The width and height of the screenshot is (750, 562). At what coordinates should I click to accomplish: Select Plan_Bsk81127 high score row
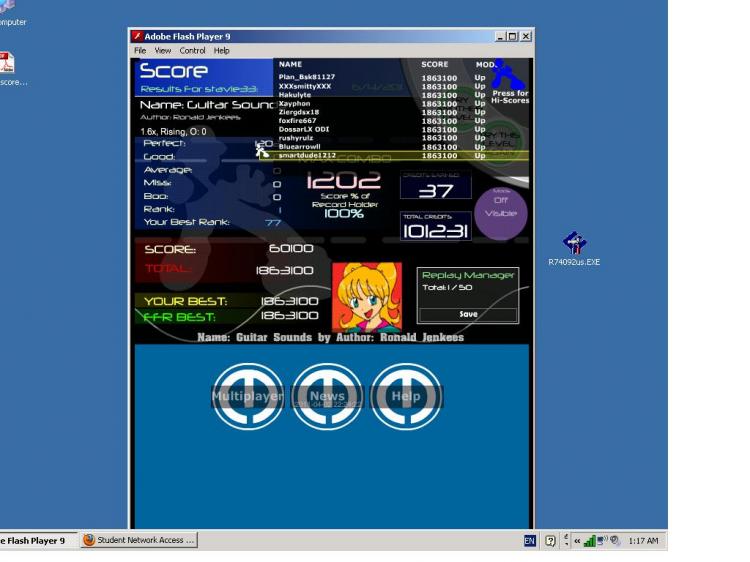381,77
